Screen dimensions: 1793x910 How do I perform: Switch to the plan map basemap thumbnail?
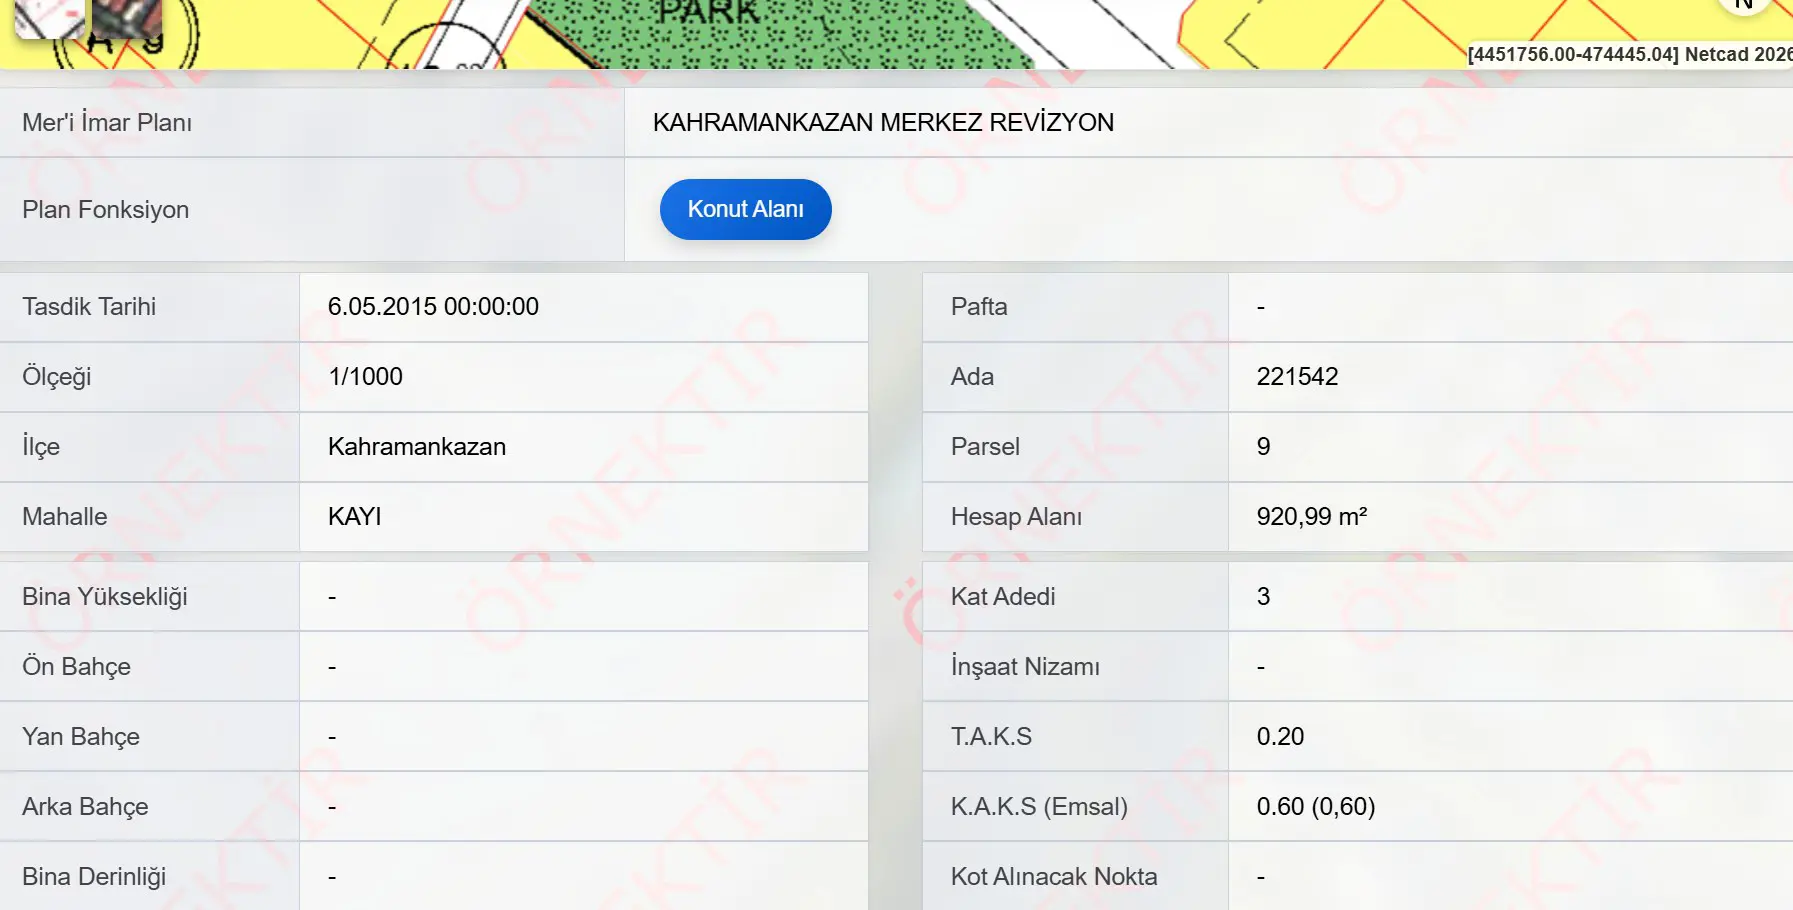coord(49,17)
